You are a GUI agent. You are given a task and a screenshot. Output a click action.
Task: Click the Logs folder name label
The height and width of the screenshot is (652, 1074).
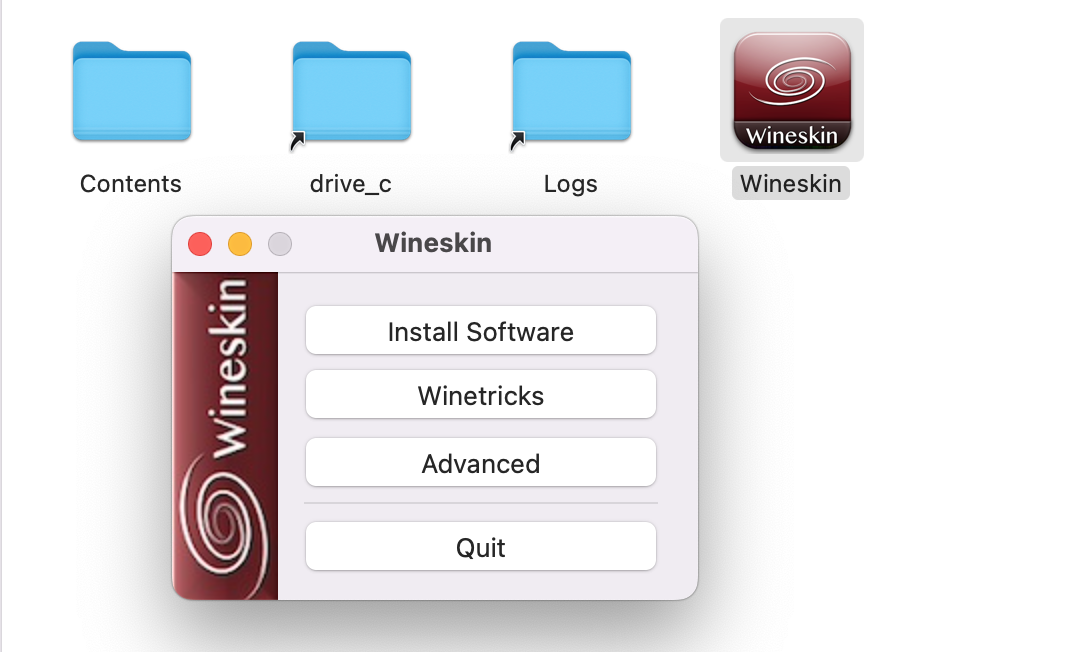tap(570, 183)
